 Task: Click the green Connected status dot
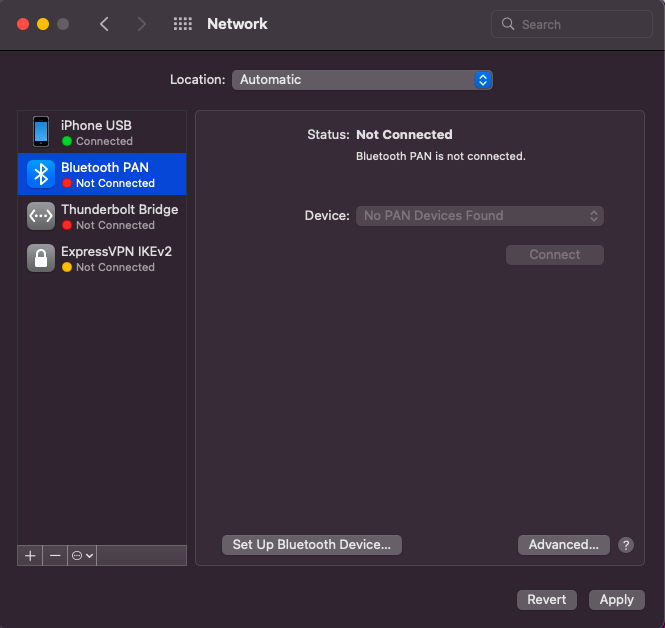coord(67,141)
